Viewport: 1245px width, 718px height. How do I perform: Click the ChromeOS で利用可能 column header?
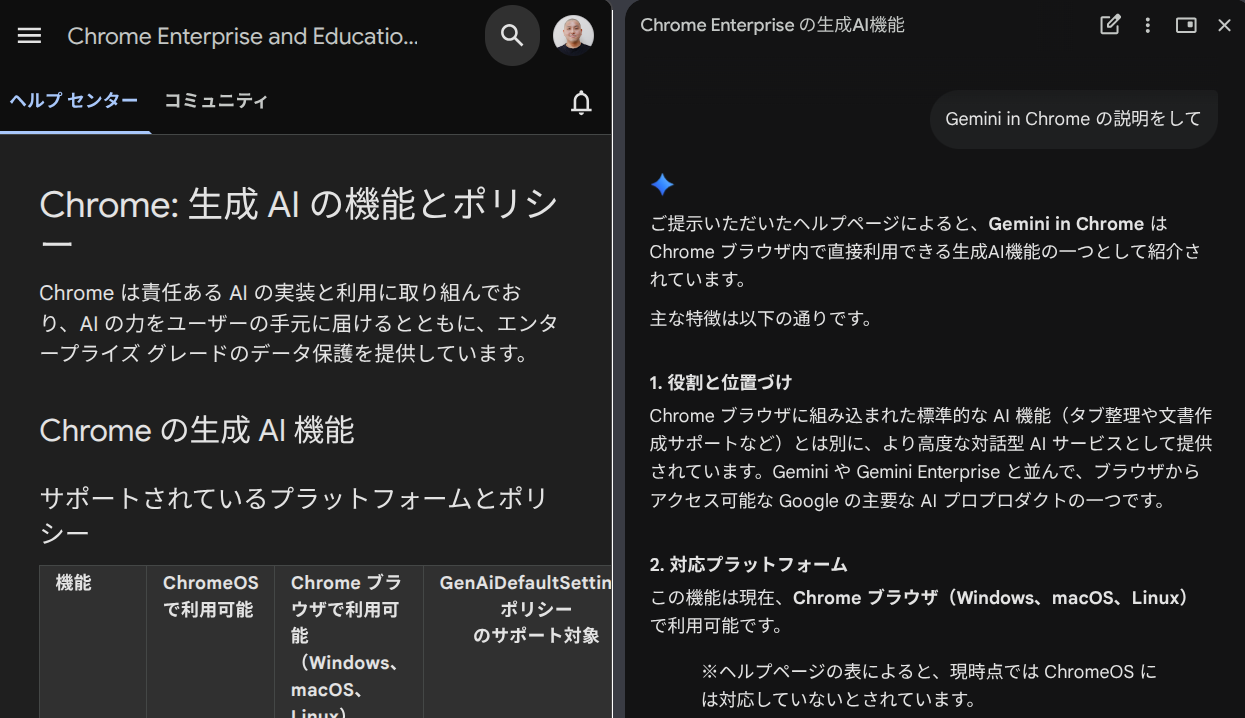(x=210, y=596)
